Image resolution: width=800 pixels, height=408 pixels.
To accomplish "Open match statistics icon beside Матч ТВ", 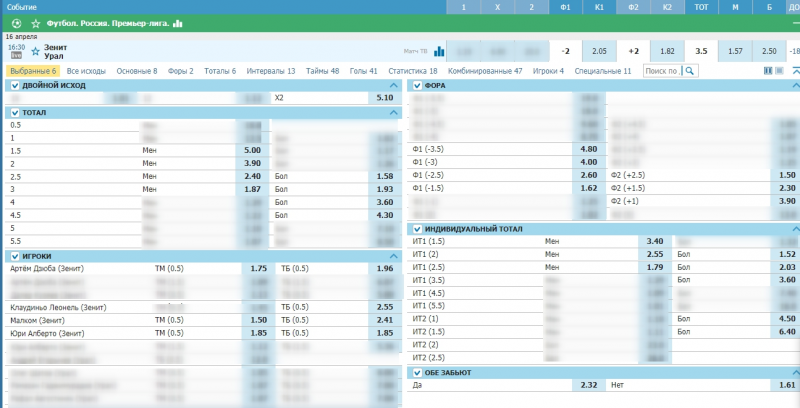I will [x=436, y=50].
